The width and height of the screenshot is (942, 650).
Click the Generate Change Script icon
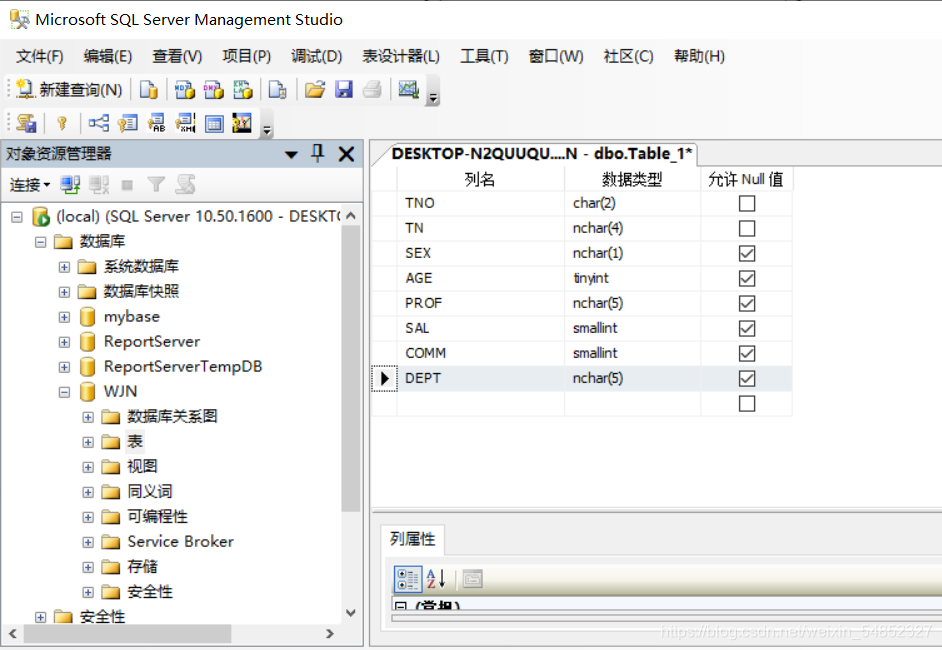[26, 123]
